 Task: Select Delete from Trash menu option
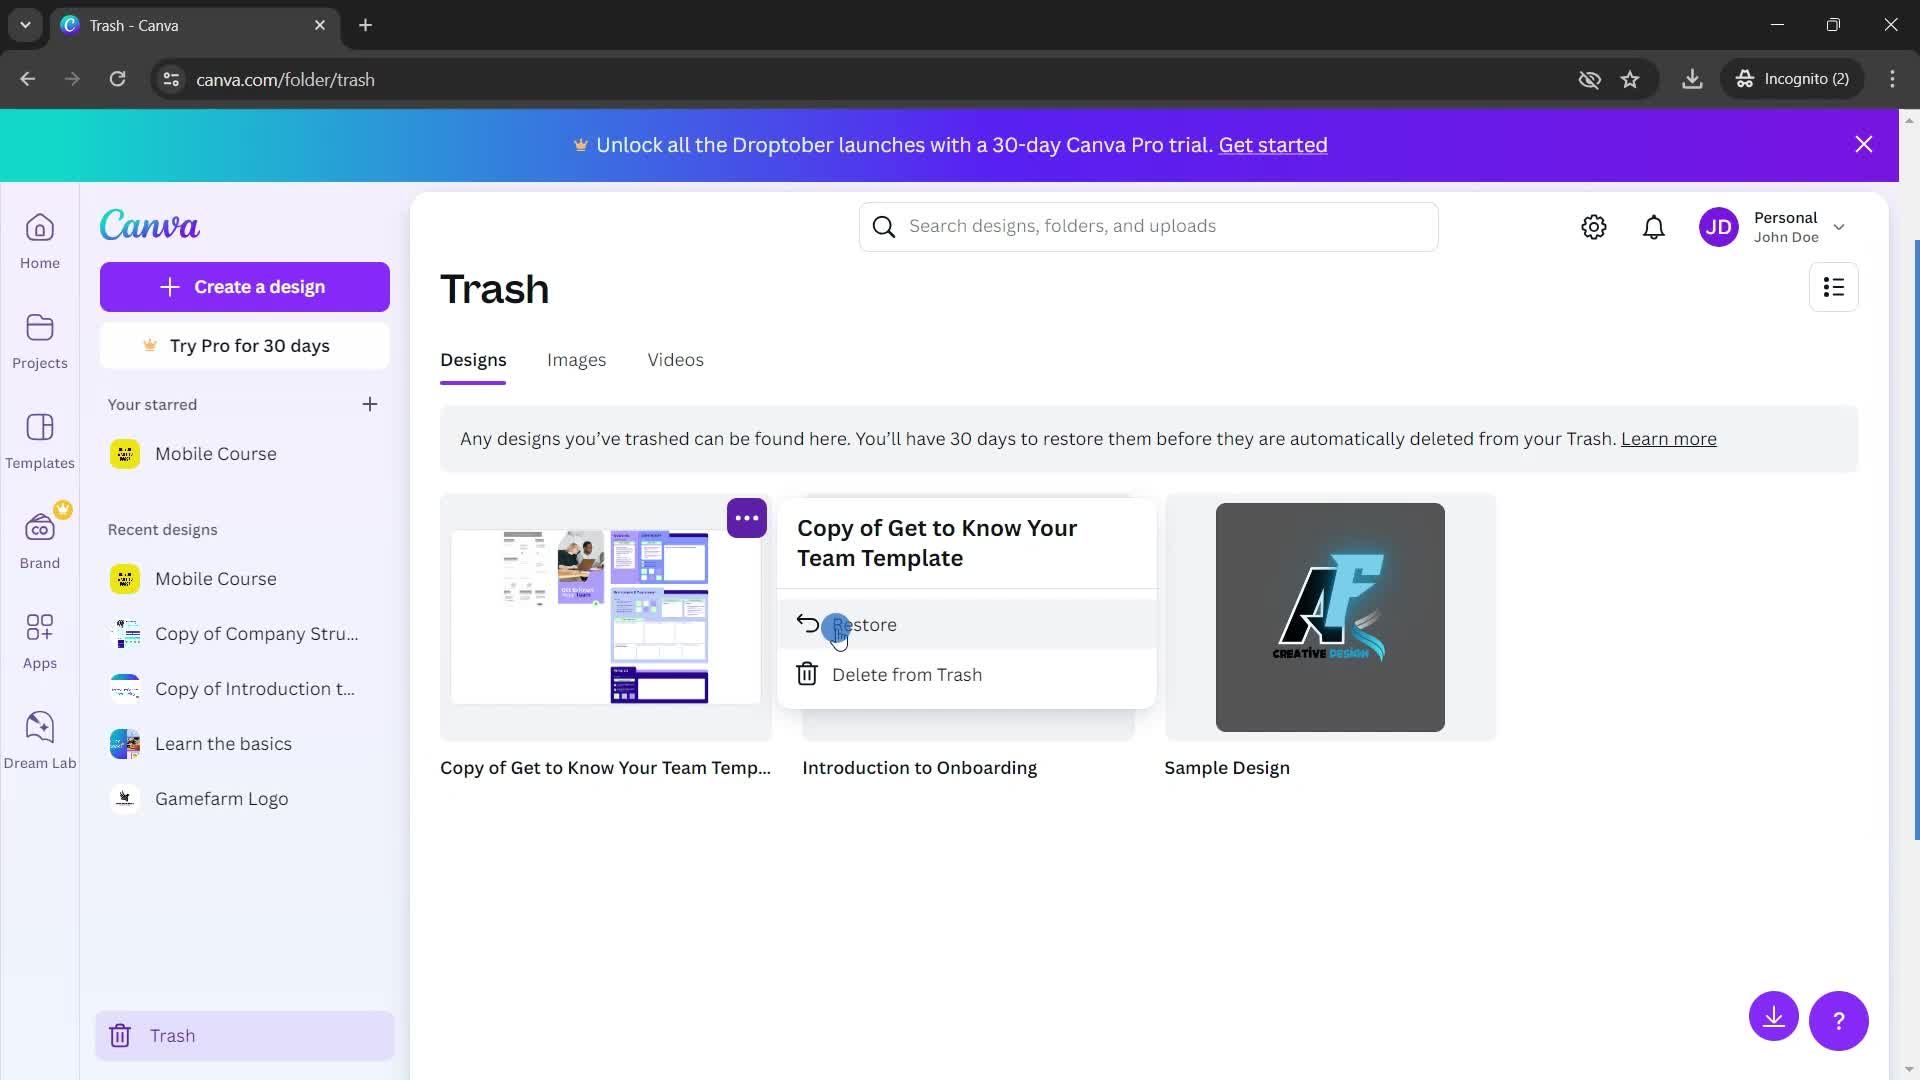[967, 675]
